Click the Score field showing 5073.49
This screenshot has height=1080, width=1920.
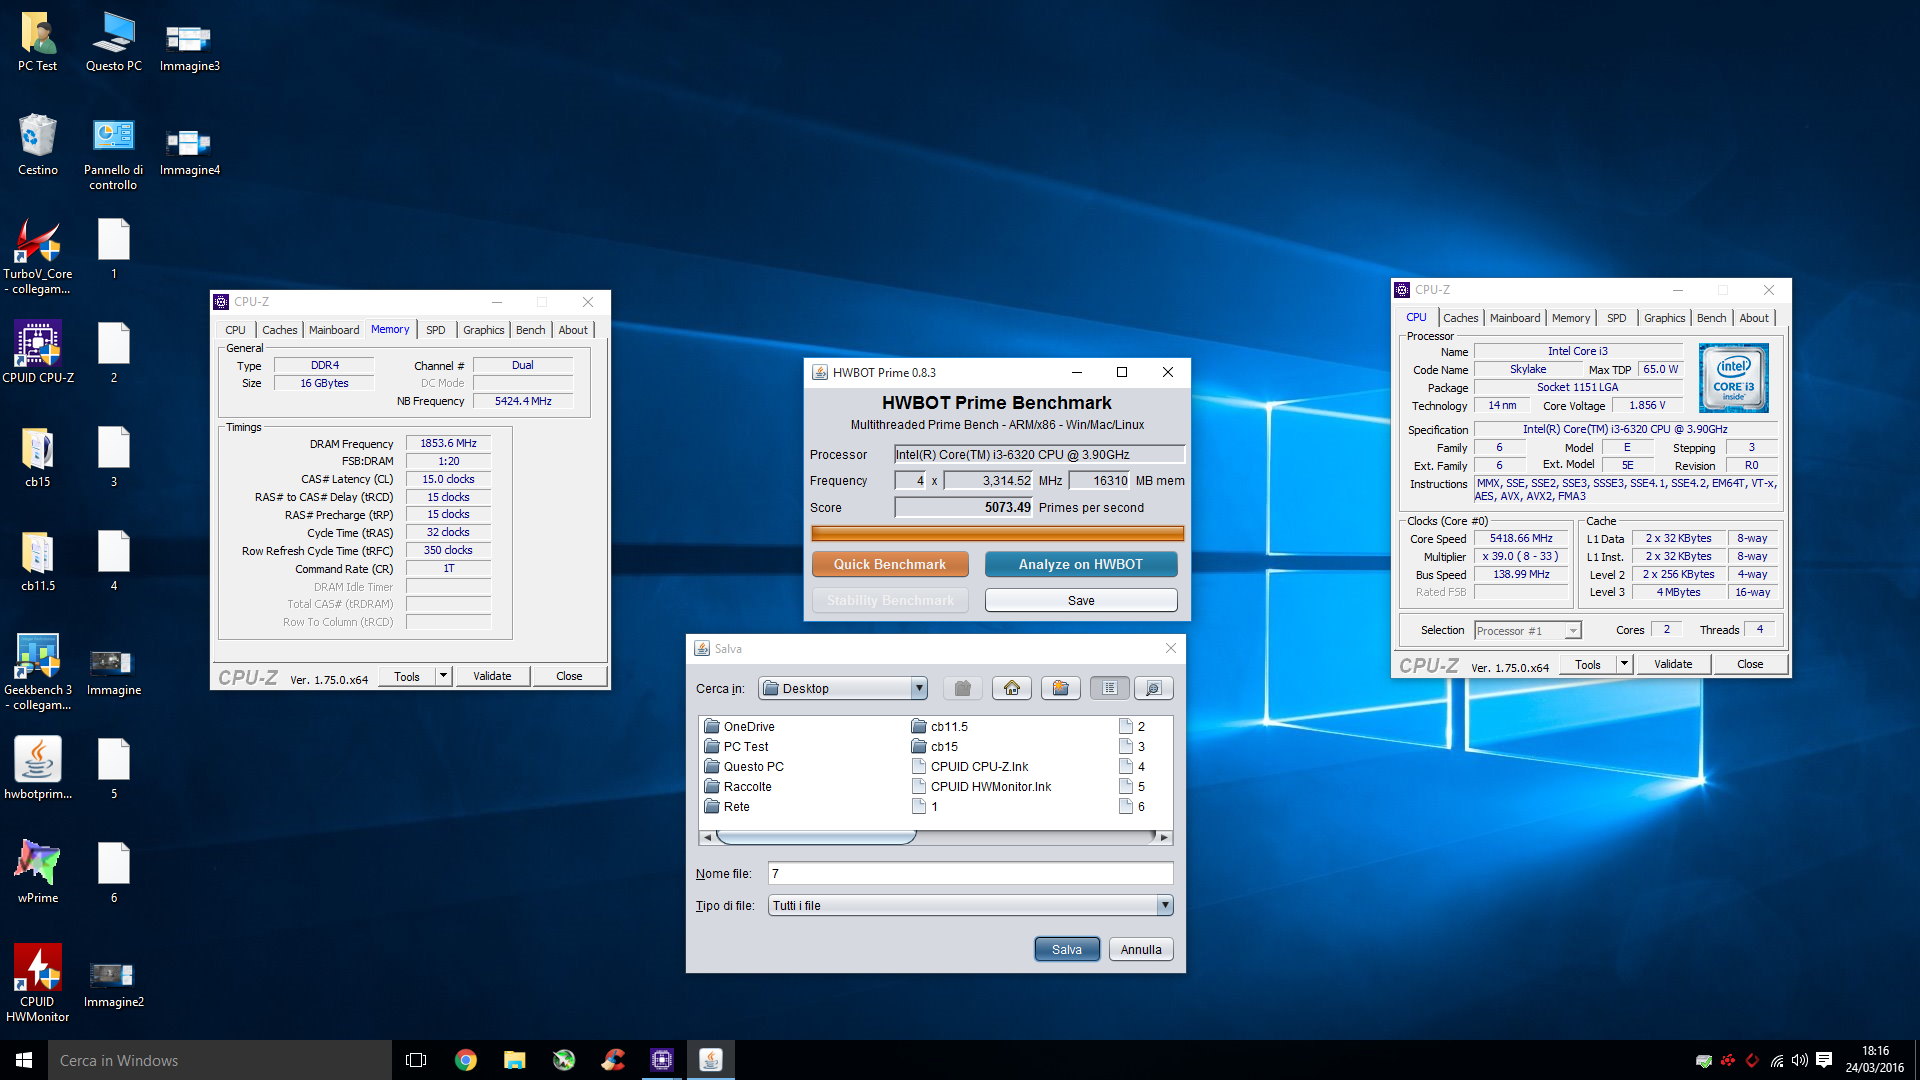(x=963, y=507)
